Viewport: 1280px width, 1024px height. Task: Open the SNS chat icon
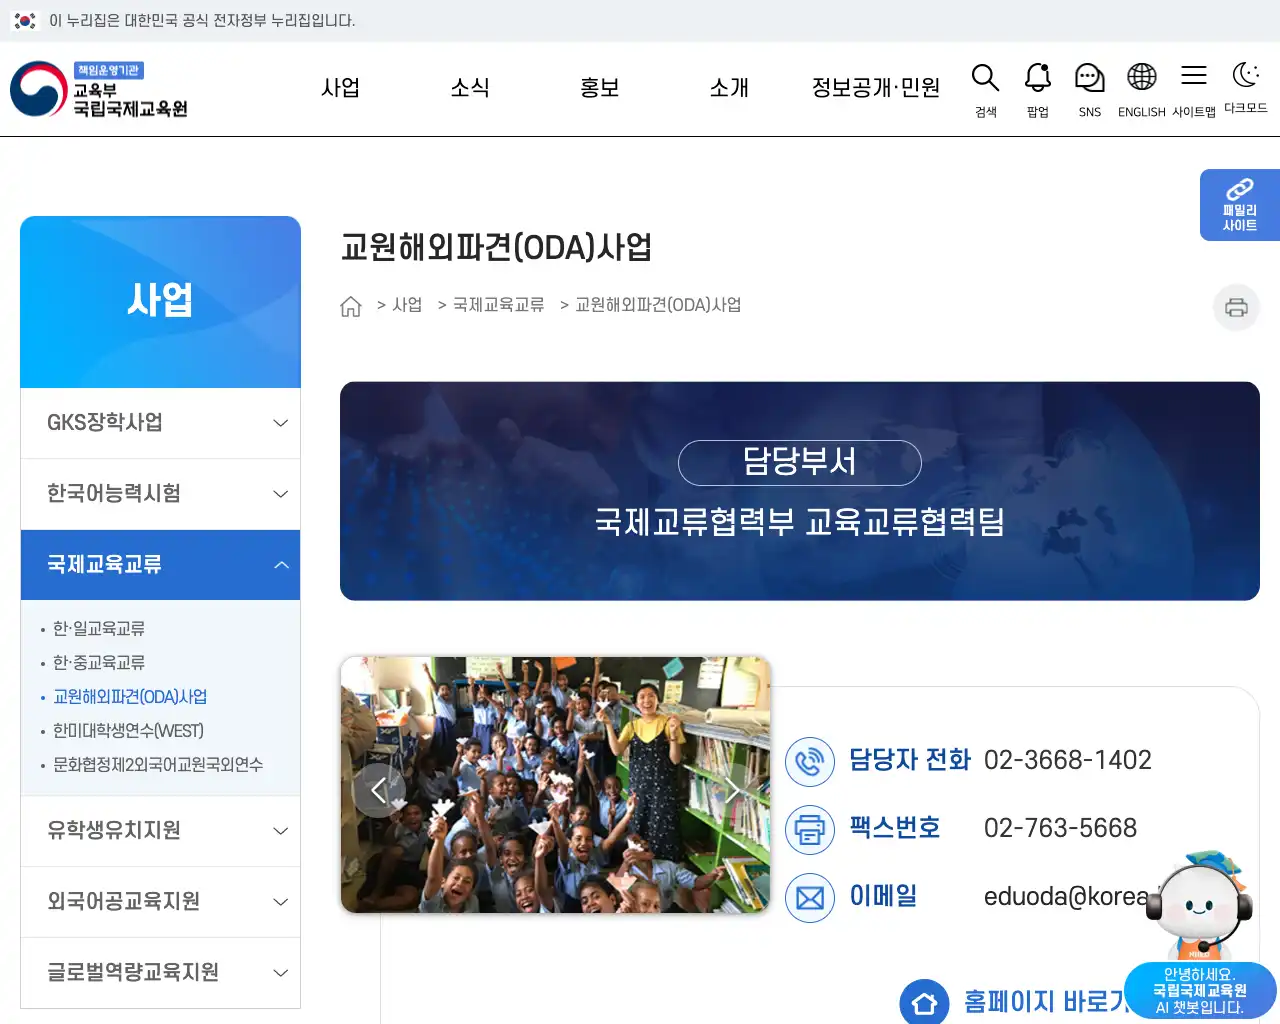1089,90
